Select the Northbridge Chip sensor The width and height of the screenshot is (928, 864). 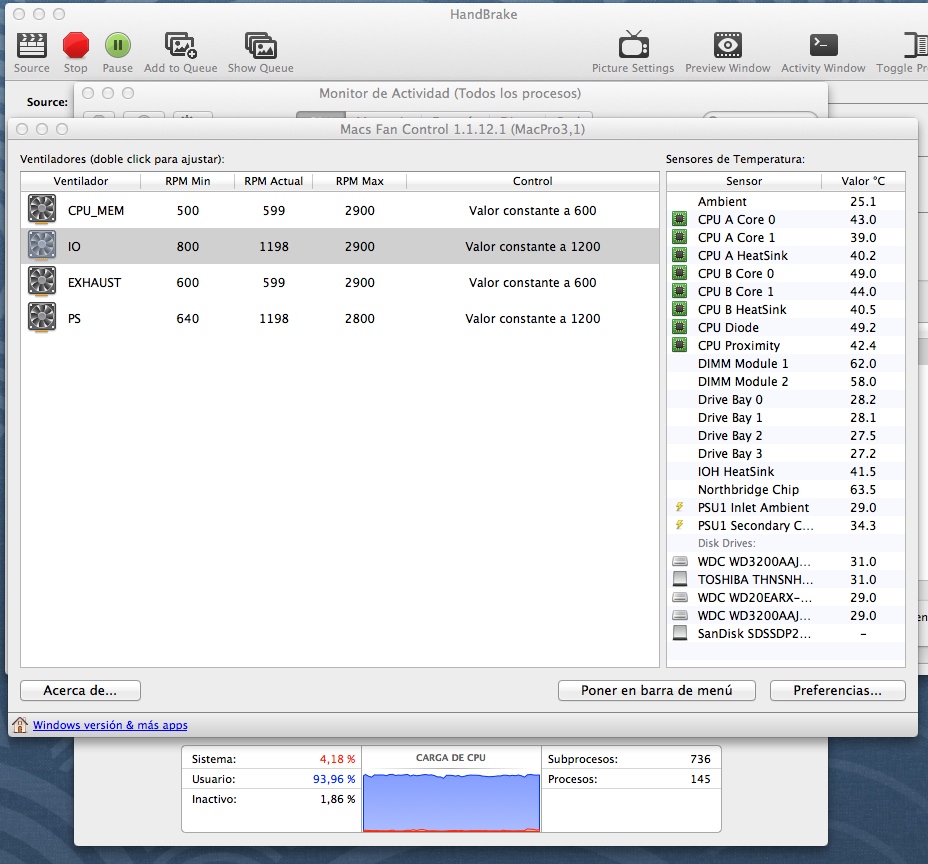786,489
